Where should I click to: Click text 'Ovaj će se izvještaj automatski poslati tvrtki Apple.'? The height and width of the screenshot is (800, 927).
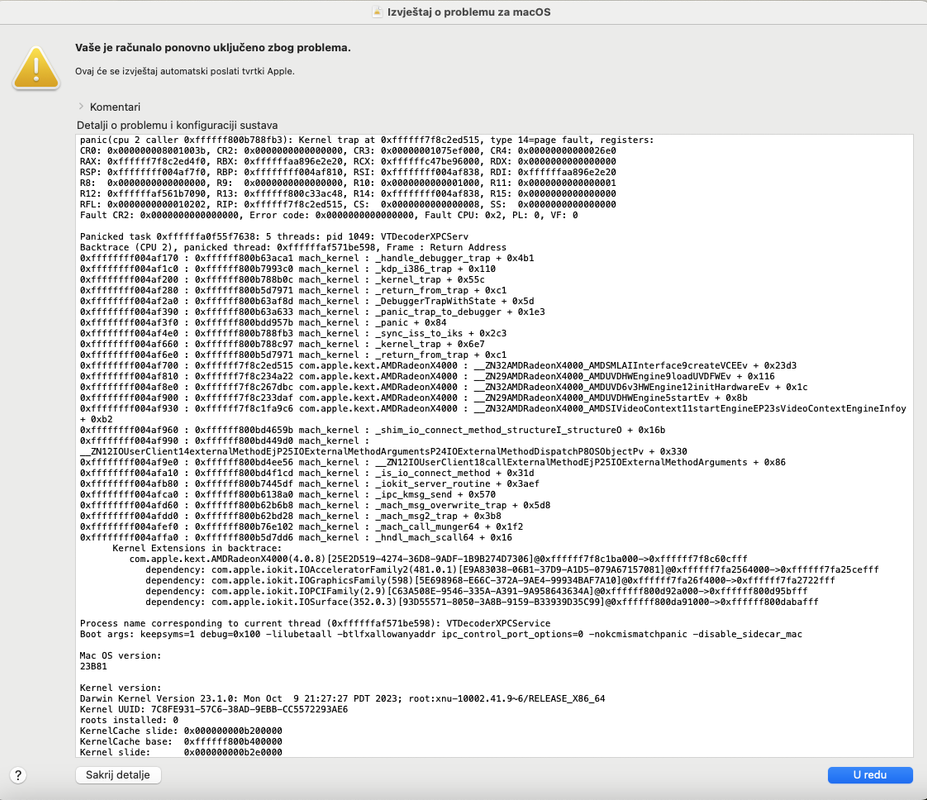tap(184, 71)
